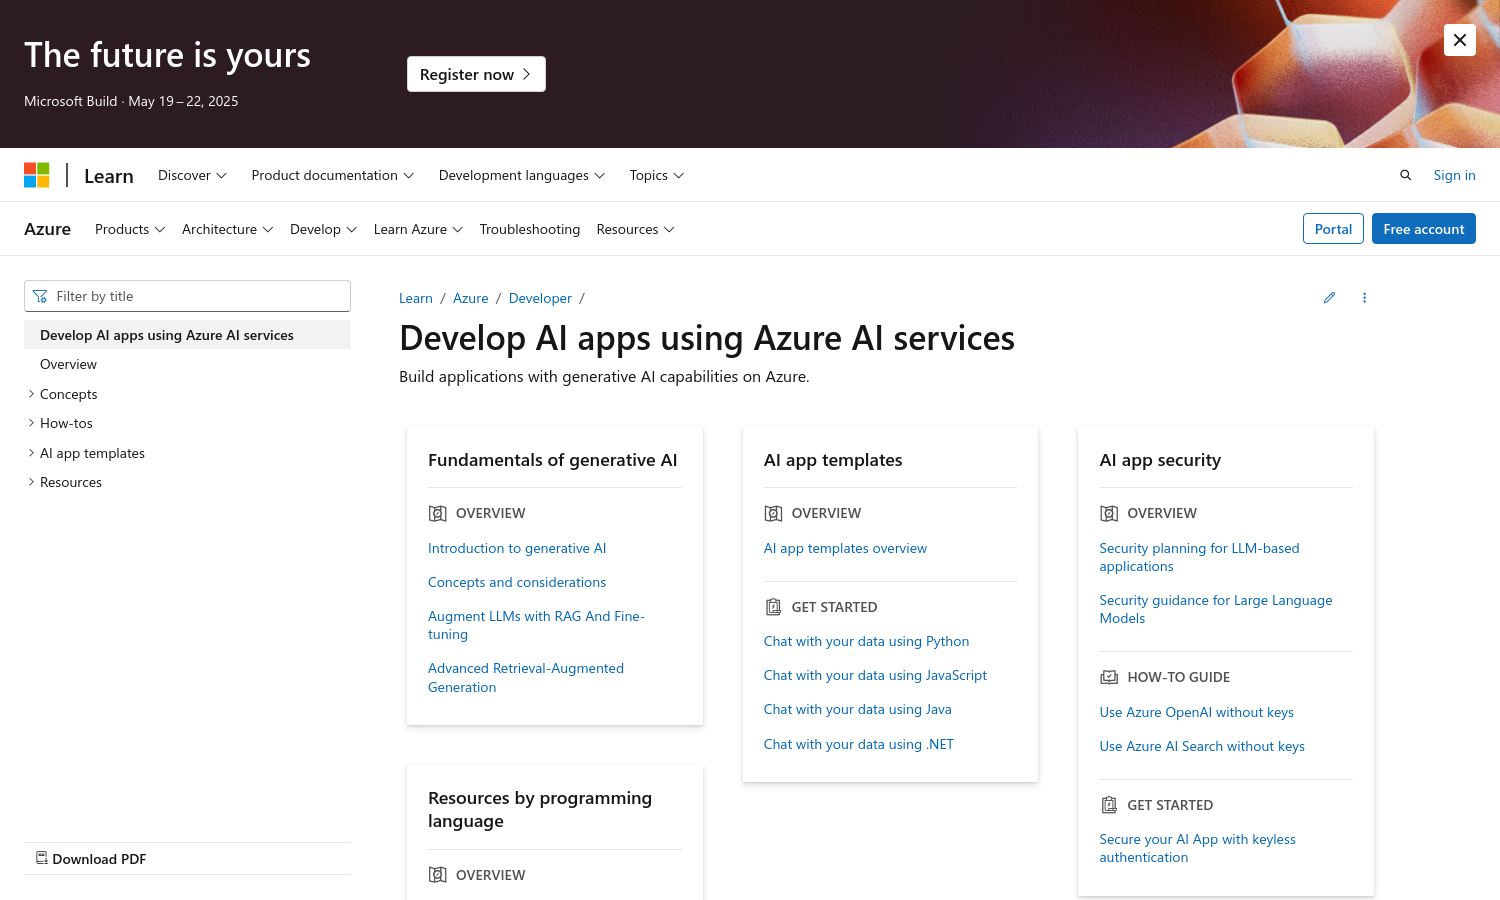Click the Download PDF icon in the sidebar
The image size is (1500, 900).
[x=42, y=858]
